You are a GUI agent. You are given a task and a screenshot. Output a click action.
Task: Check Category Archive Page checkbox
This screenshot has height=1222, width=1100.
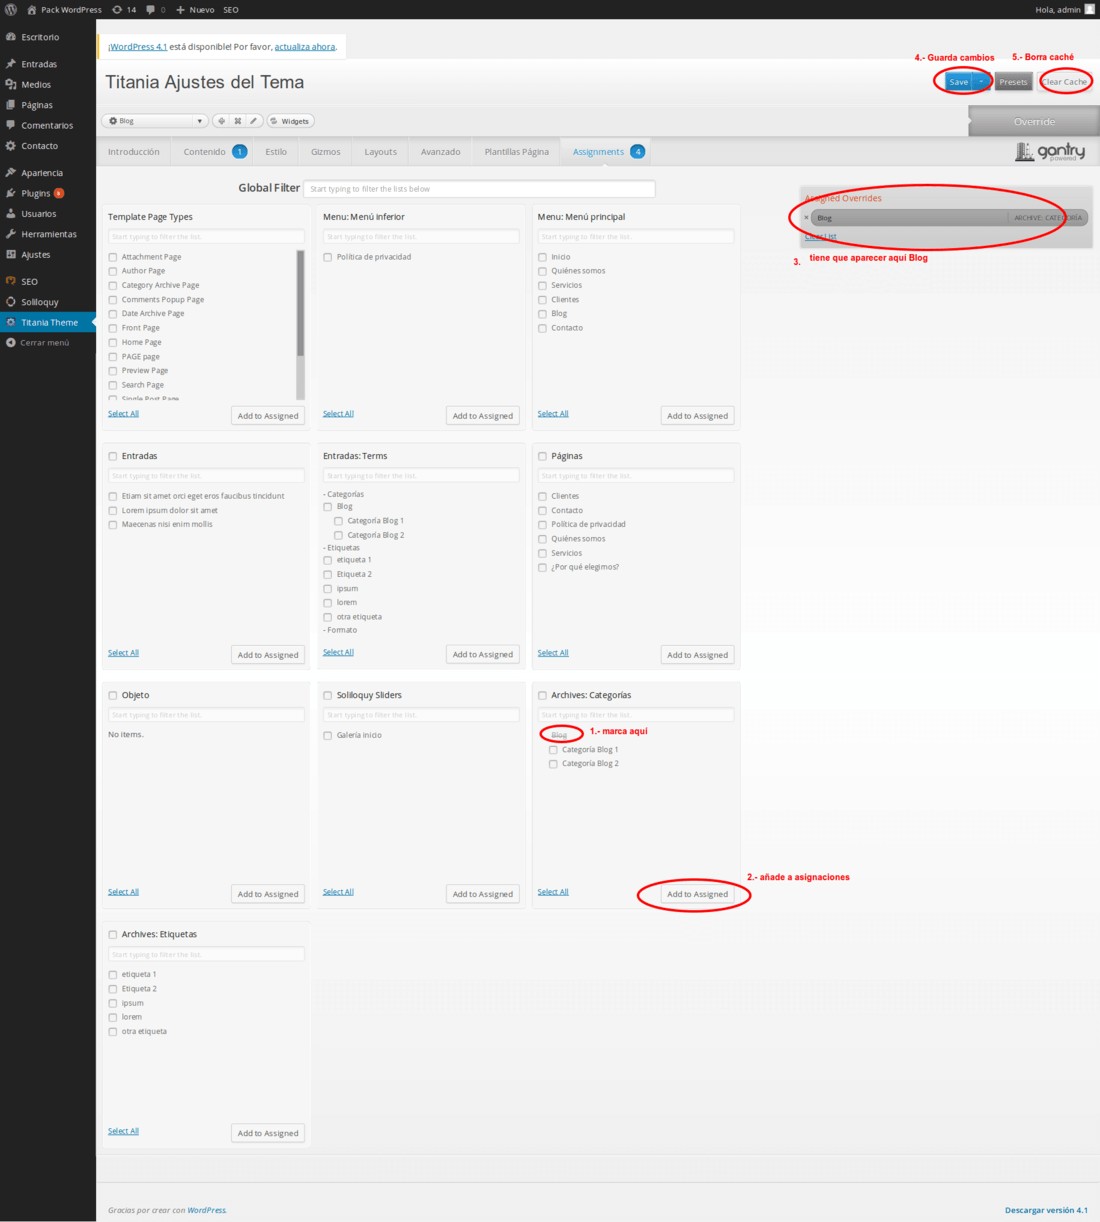[113, 285]
